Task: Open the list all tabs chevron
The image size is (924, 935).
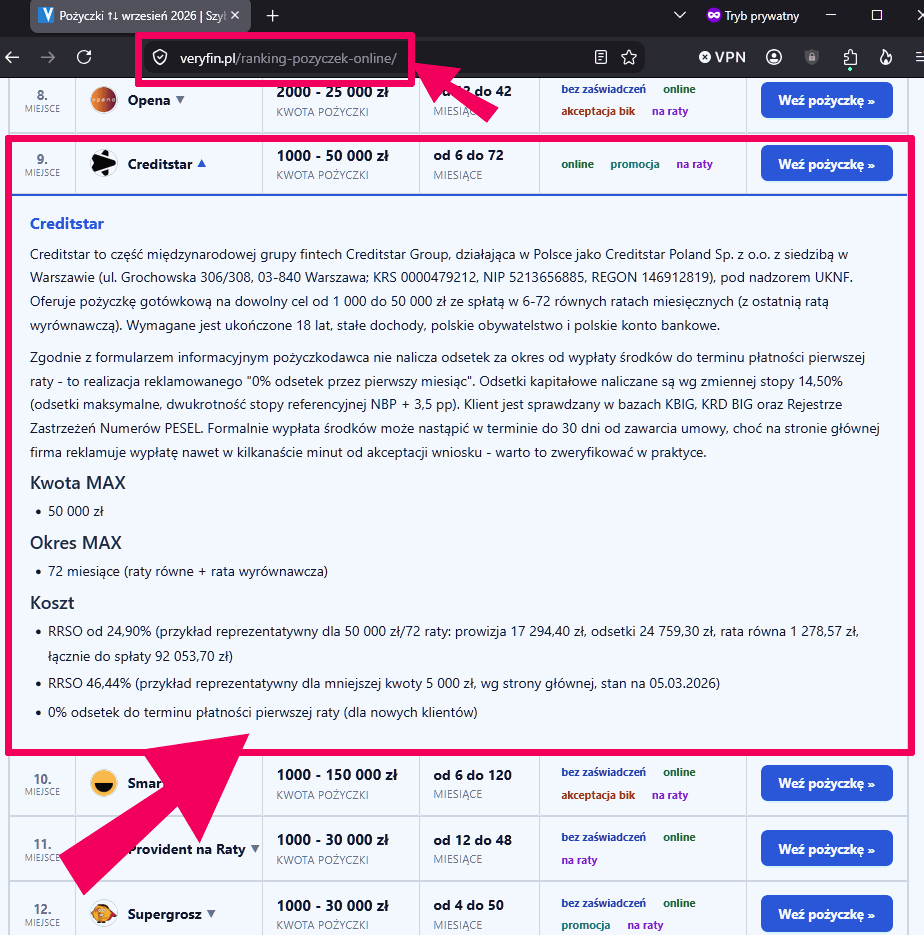Action: [680, 16]
